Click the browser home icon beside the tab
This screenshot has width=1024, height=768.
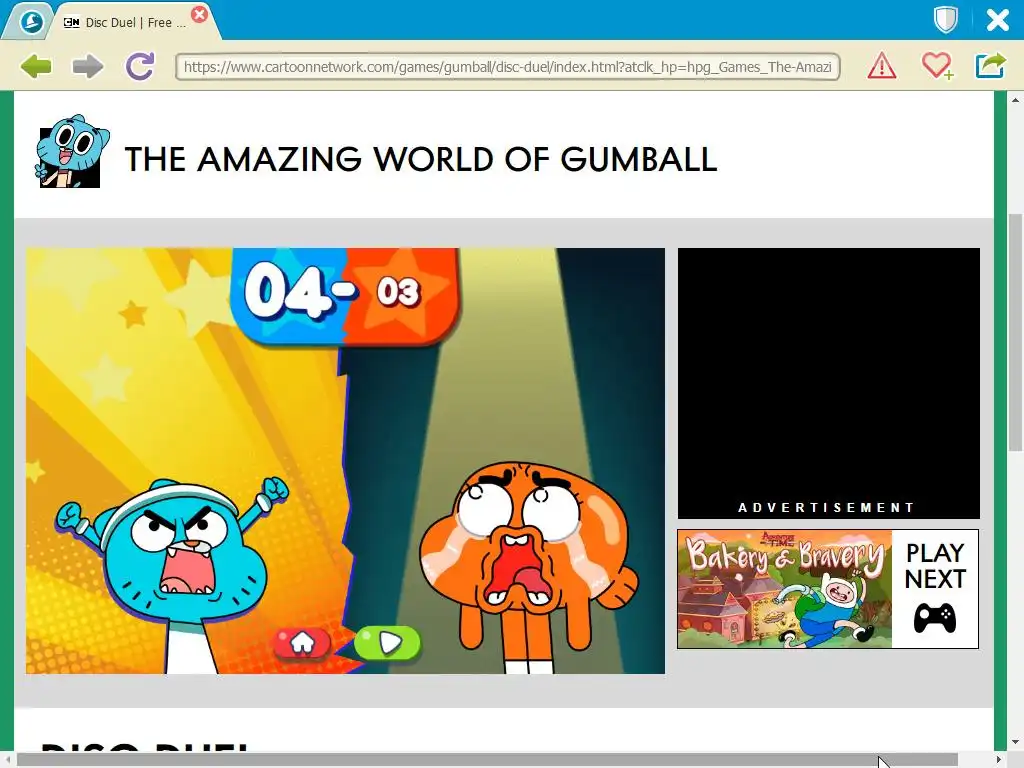[x=30, y=22]
